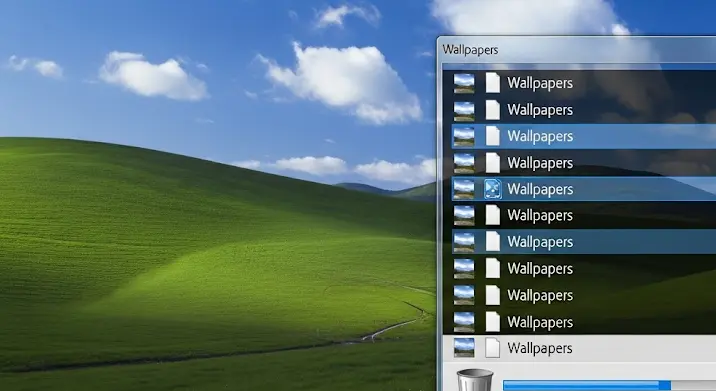The image size is (716, 391).
Task: Select Wallpapers text in the tenth list row
Action: click(540, 322)
